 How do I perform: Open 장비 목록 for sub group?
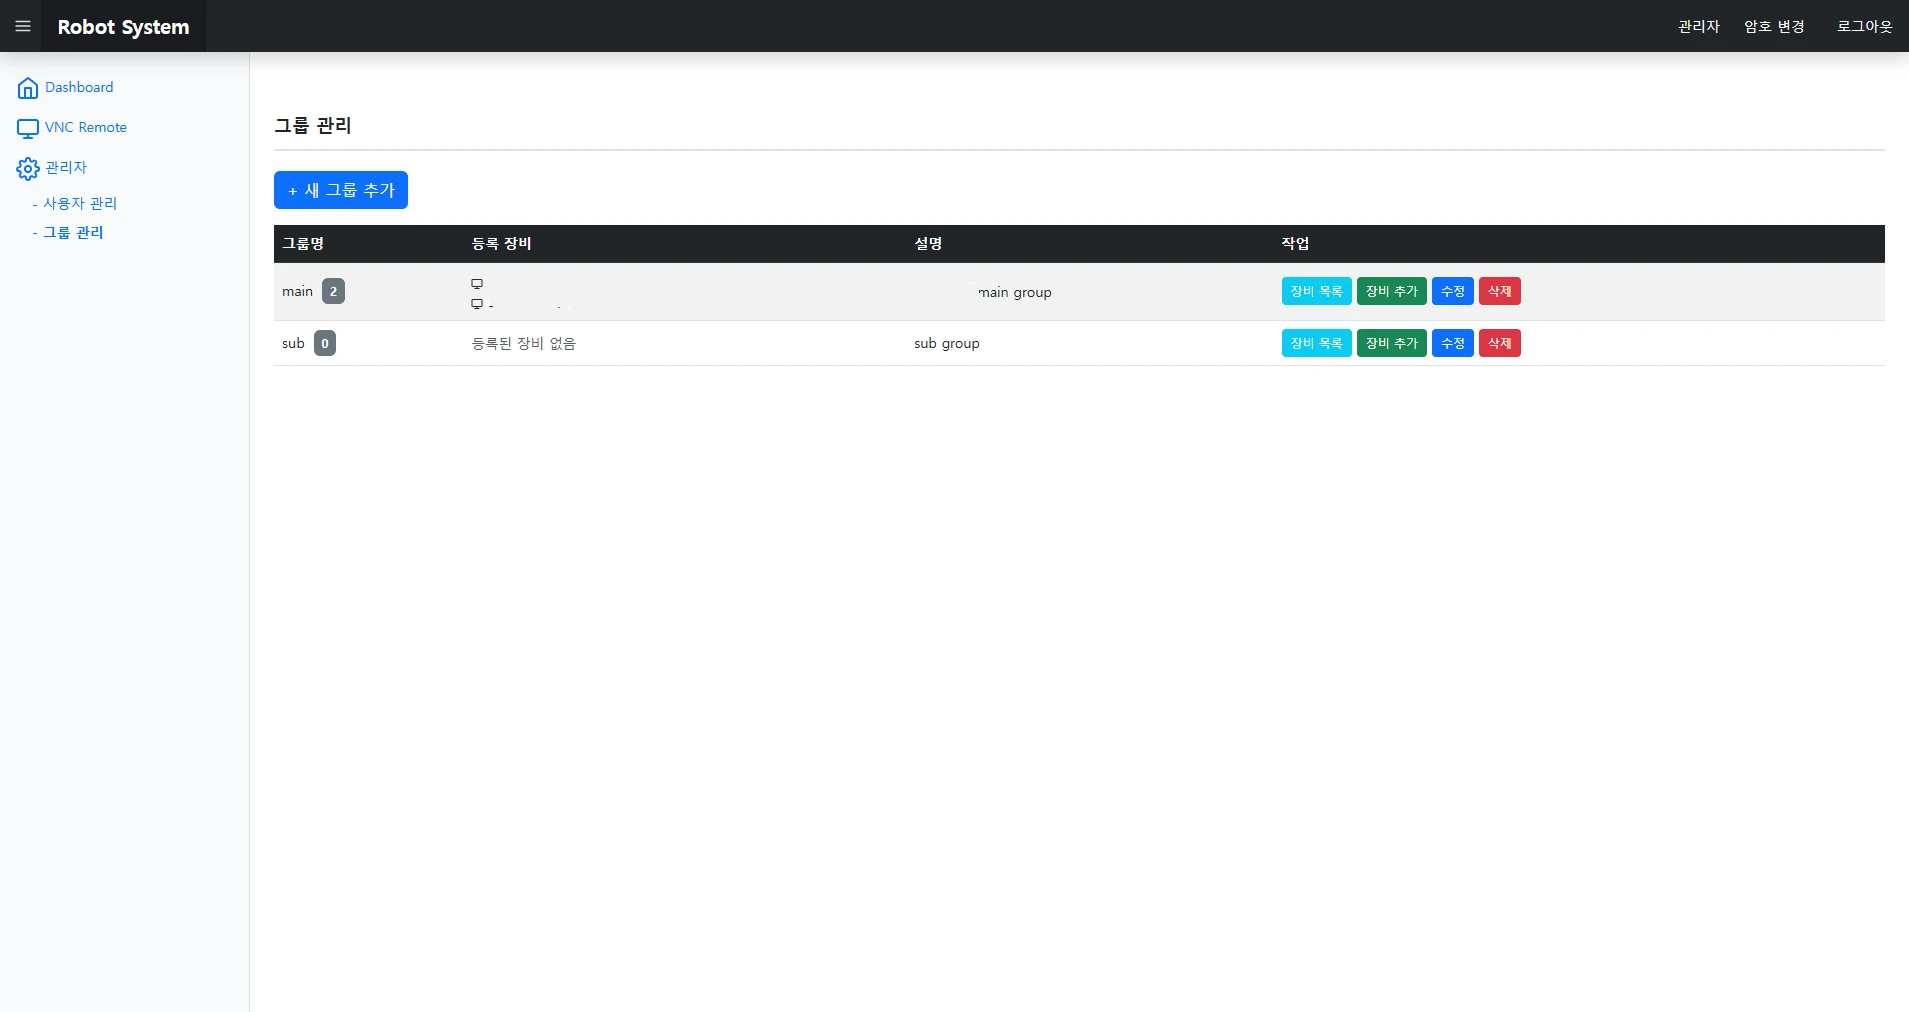(x=1316, y=343)
